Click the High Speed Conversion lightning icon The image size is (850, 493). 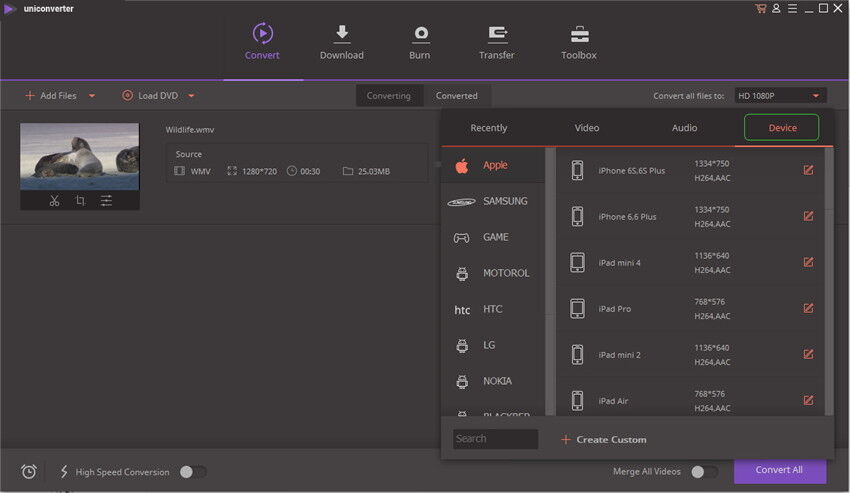click(64, 471)
